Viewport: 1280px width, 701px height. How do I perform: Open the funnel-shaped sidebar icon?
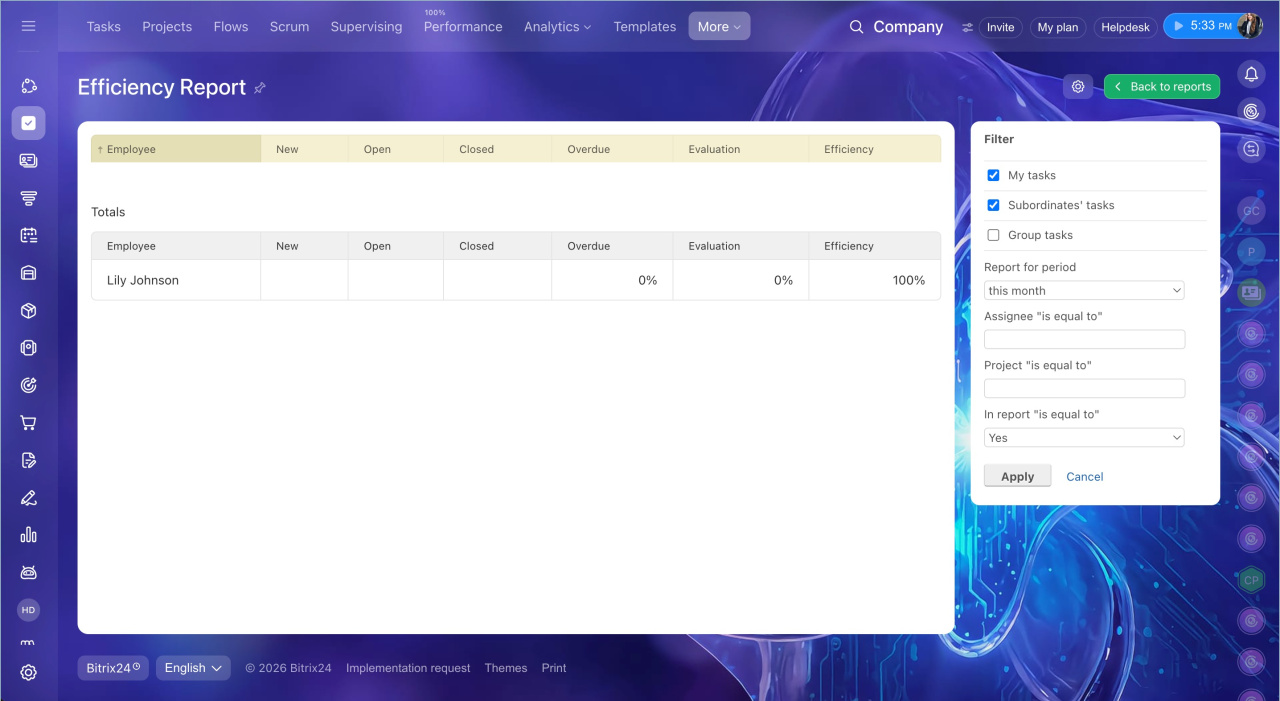click(x=28, y=198)
